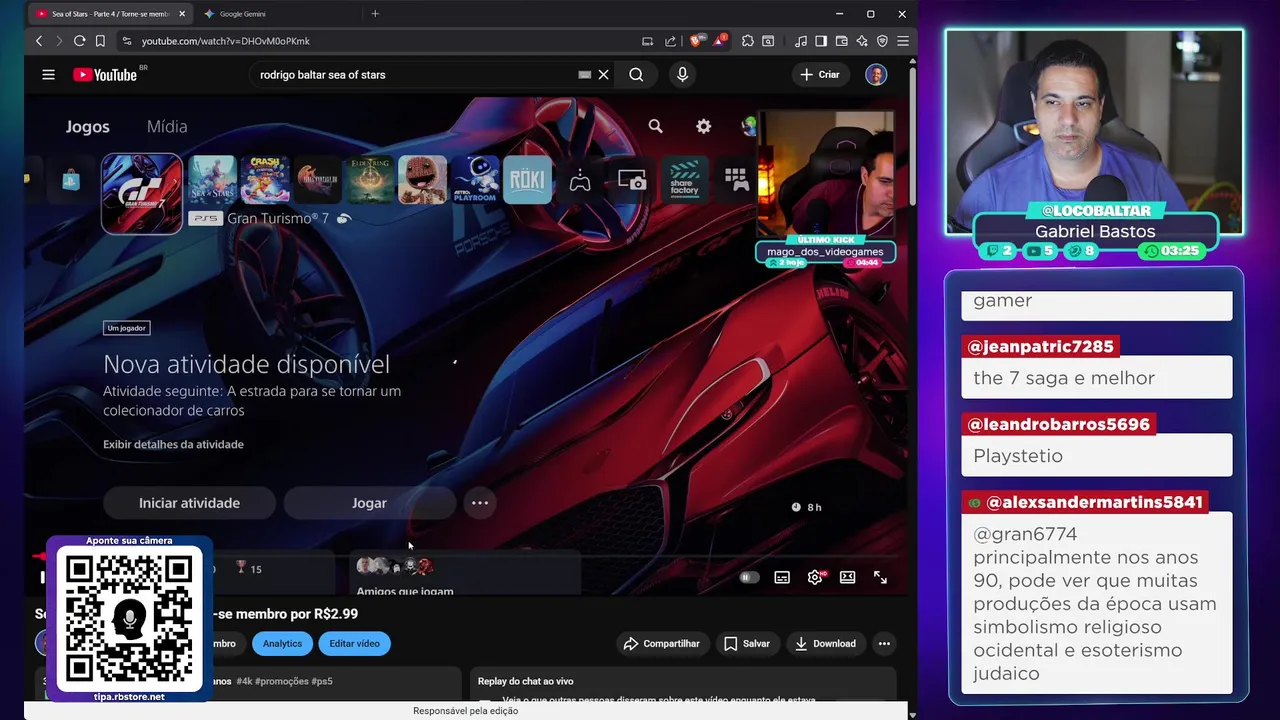
Task: Open the Game Library grid icon
Action: (x=737, y=180)
